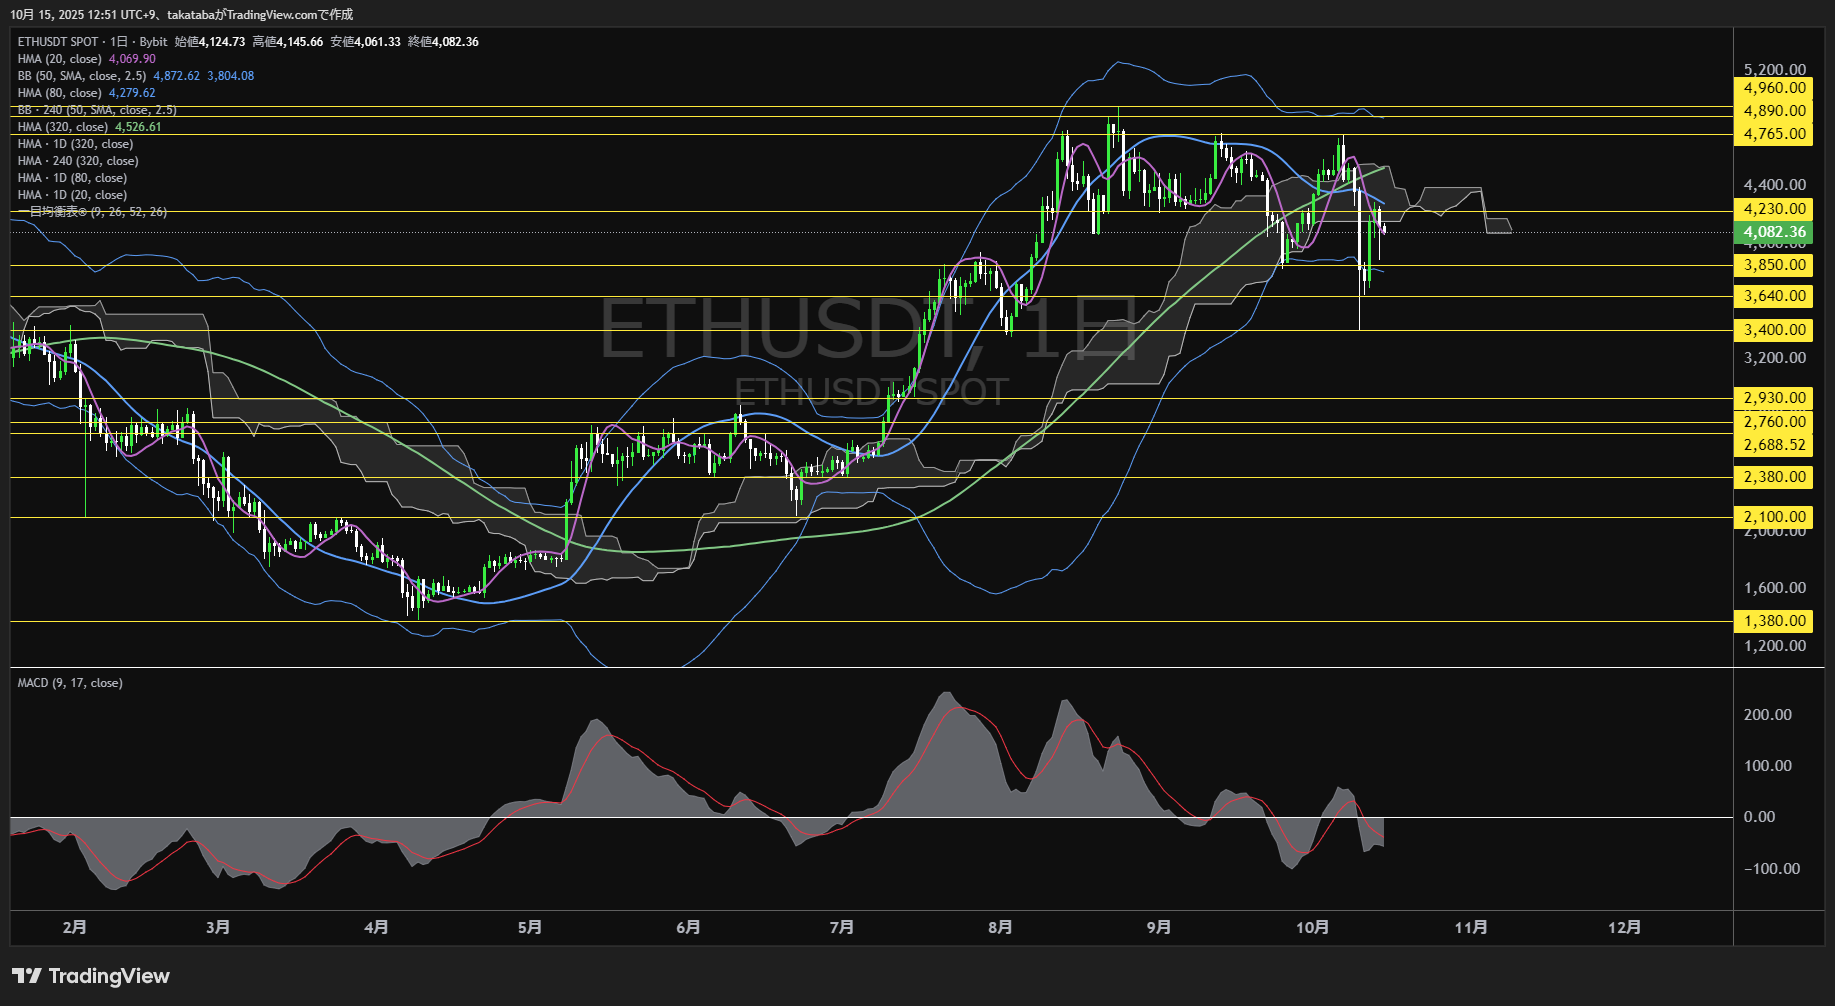Select the BB (50, SMA, close, 2.5) legend
The image size is (1835, 1006).
(82, 76)
